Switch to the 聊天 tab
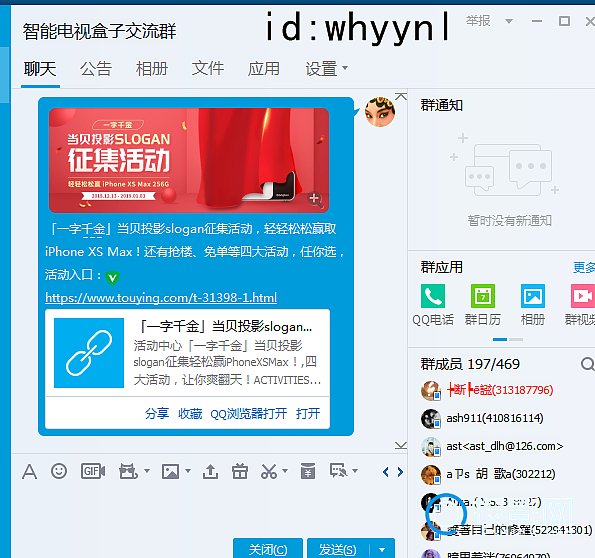Image resolution: width=595 pixels, height=558 pixels. click(40, 69)
